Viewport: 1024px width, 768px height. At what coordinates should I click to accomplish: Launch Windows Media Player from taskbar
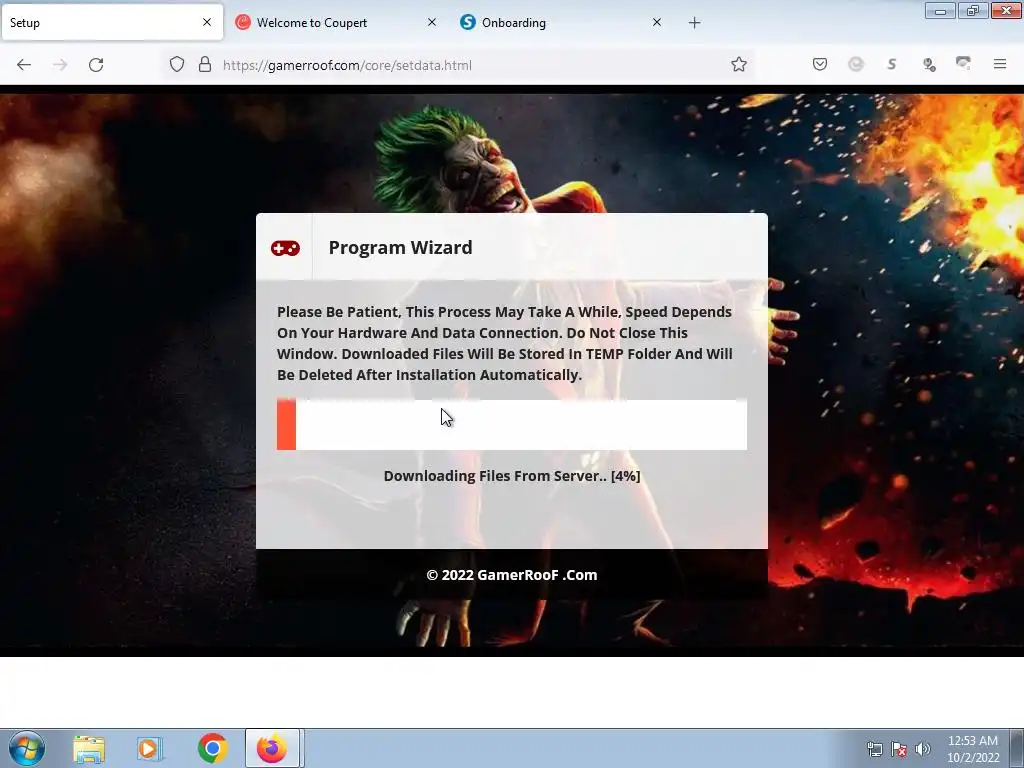click(x=150, y=749)
